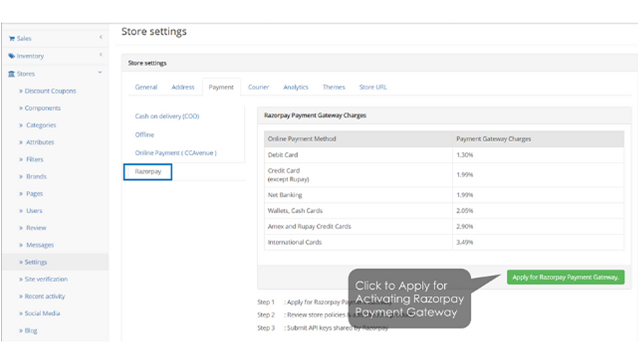Click the Store settings page heading

(154, 31)
